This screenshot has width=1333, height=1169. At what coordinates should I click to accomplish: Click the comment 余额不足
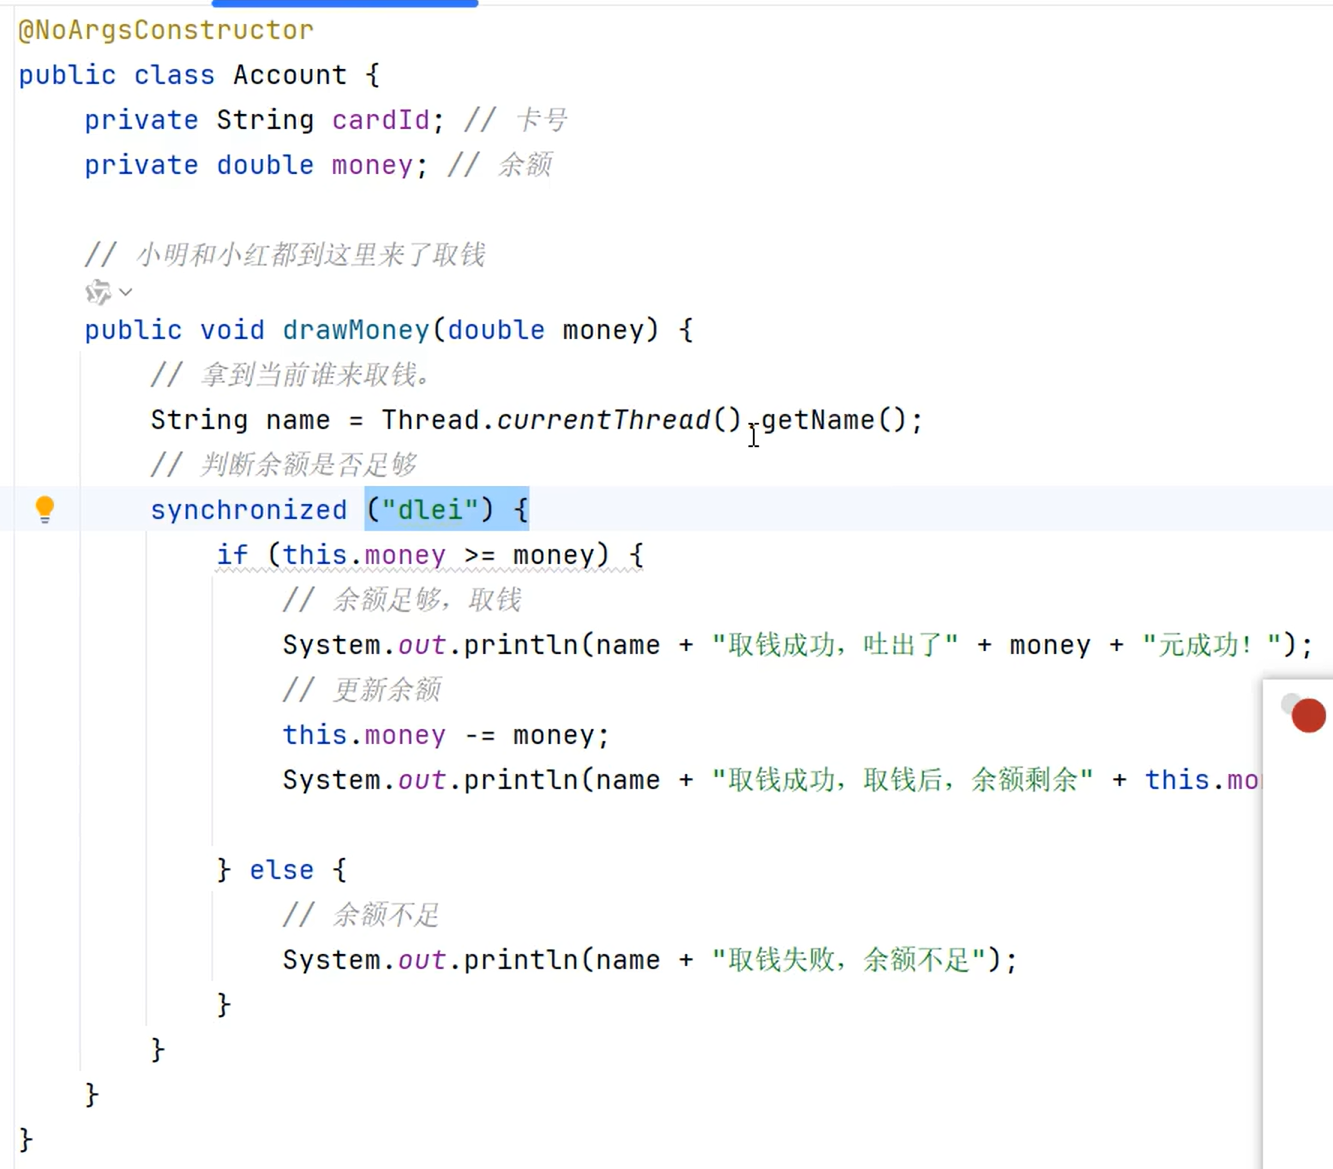coord(361,915)
